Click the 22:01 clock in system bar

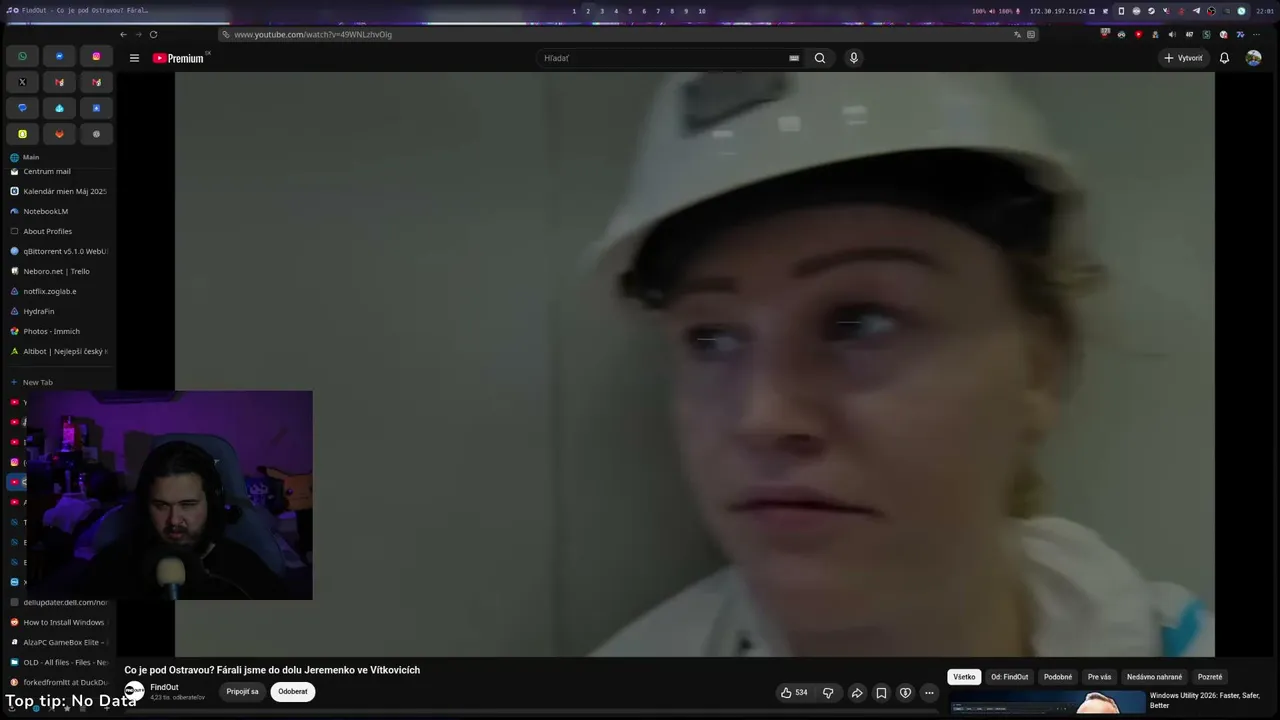pyautogui.click(x=1265, y=11)
